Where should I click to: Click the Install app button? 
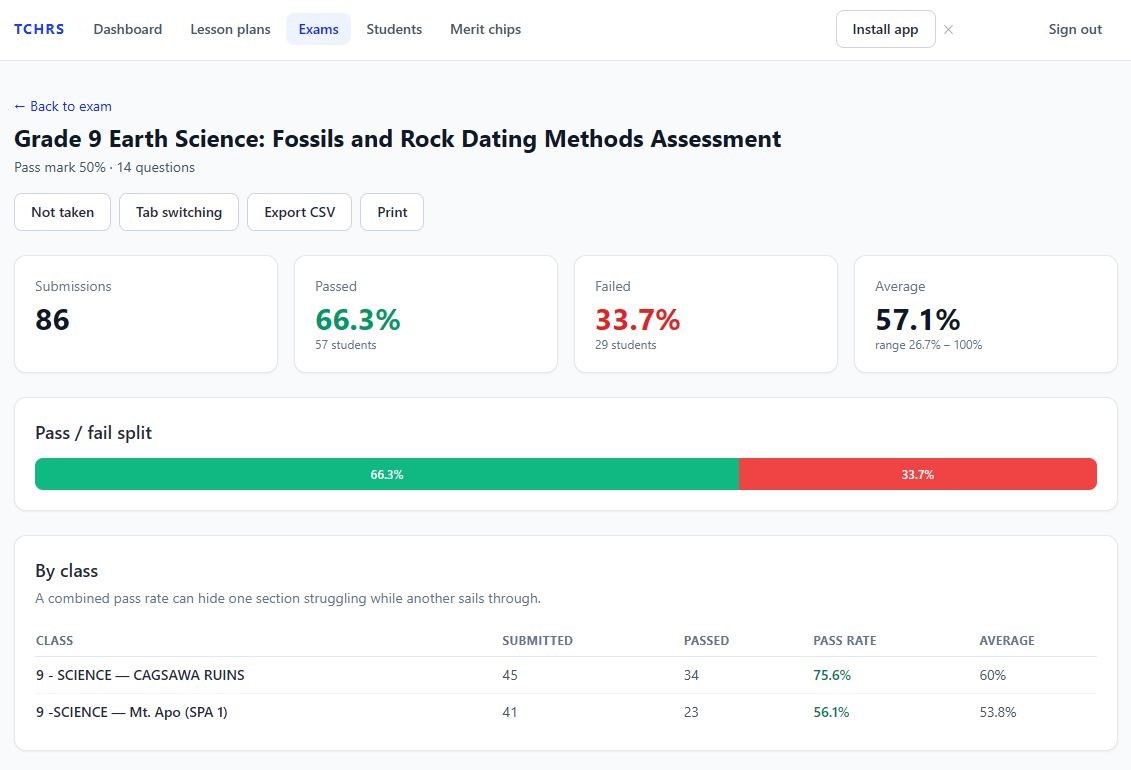point(885,30)
